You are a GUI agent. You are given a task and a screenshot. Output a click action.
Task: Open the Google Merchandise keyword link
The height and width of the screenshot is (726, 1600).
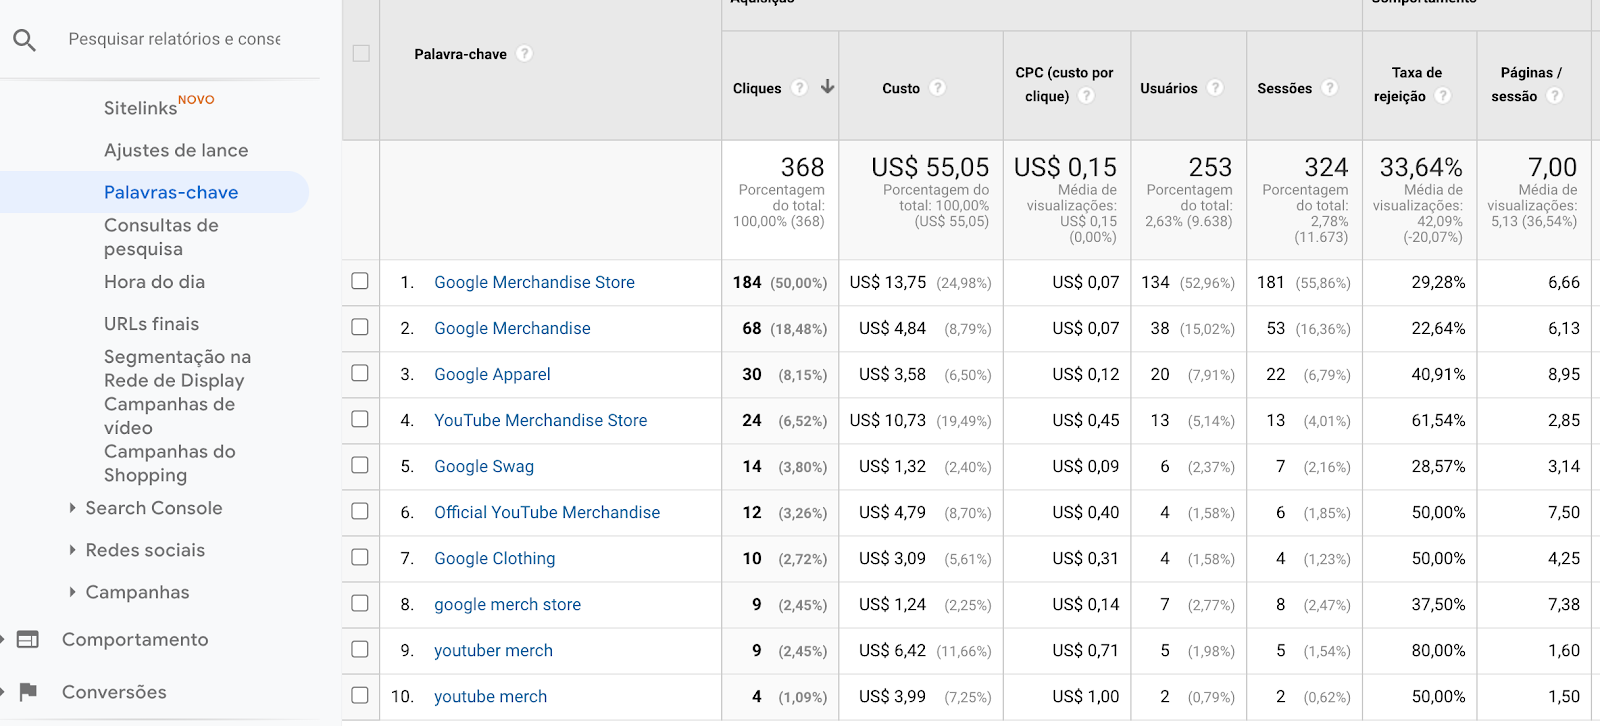coord(512,328)
